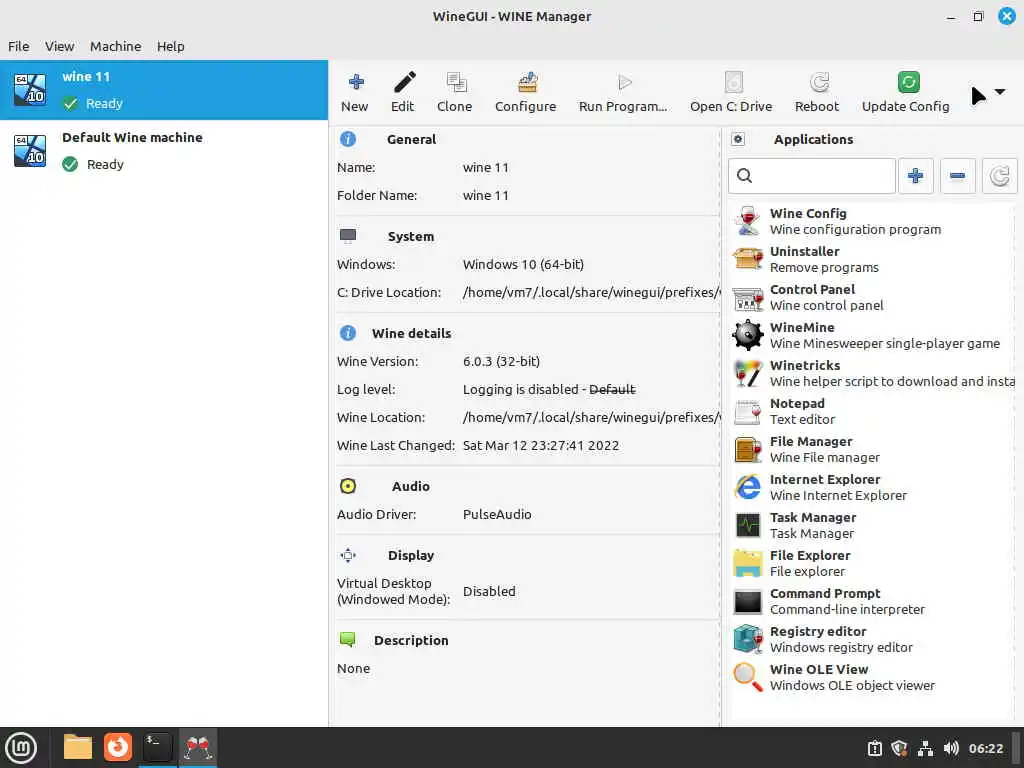Launch Firefox from the taskbar

coord(118,747)
